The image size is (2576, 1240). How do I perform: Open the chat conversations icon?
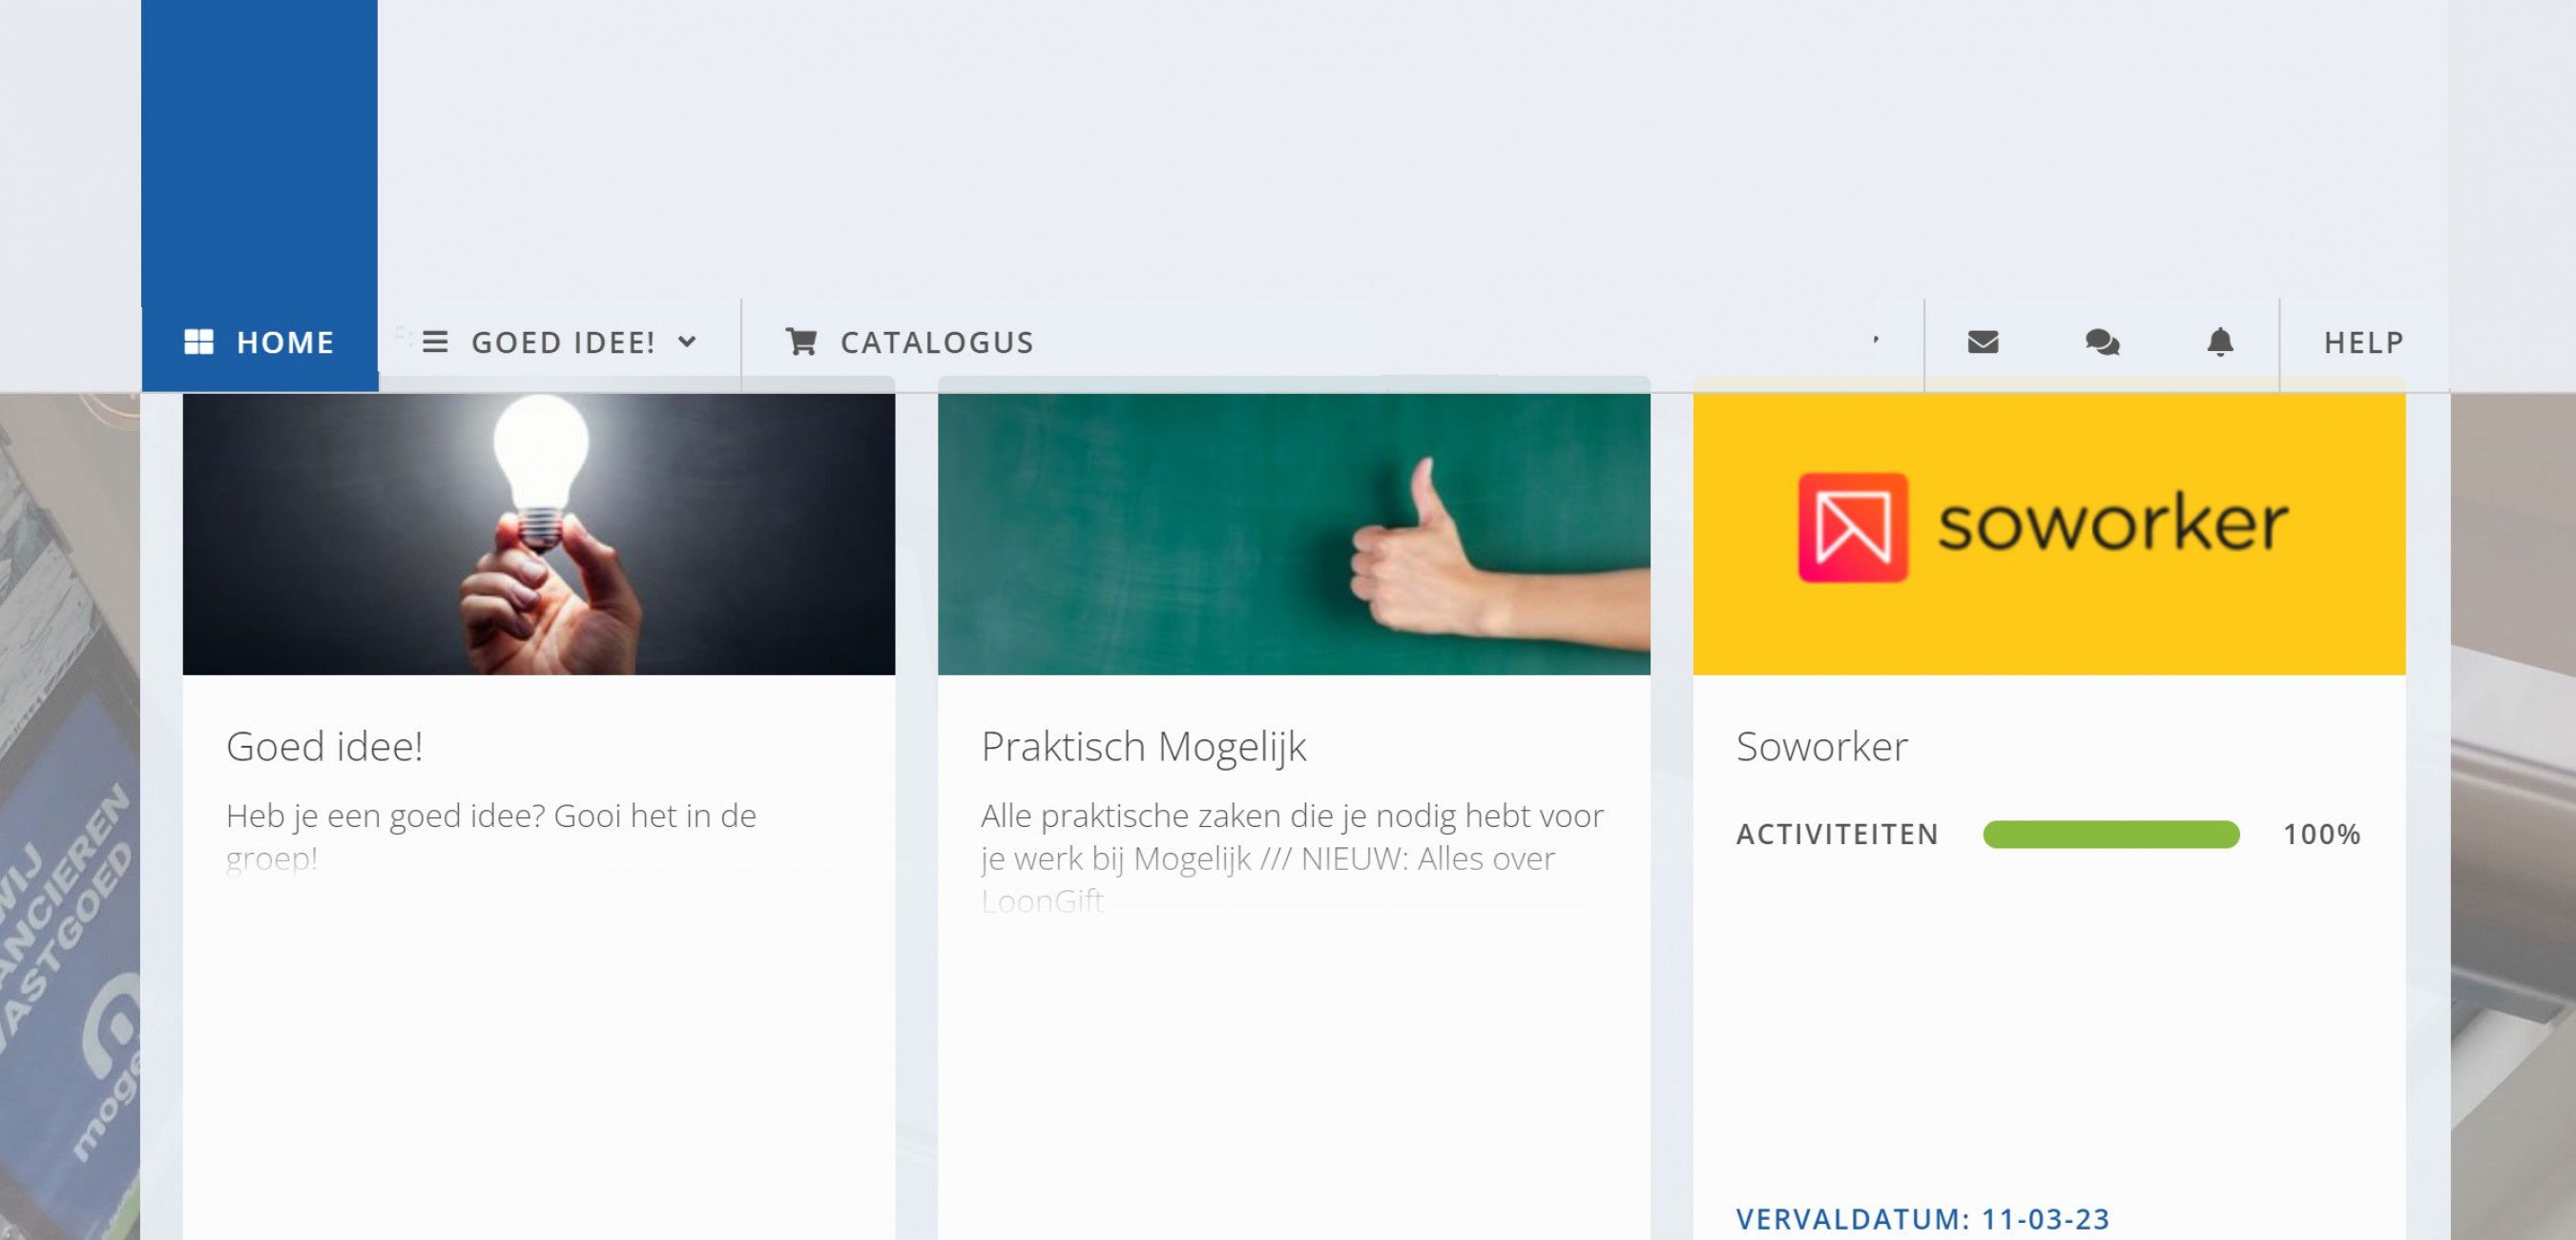click(2102, 342)
